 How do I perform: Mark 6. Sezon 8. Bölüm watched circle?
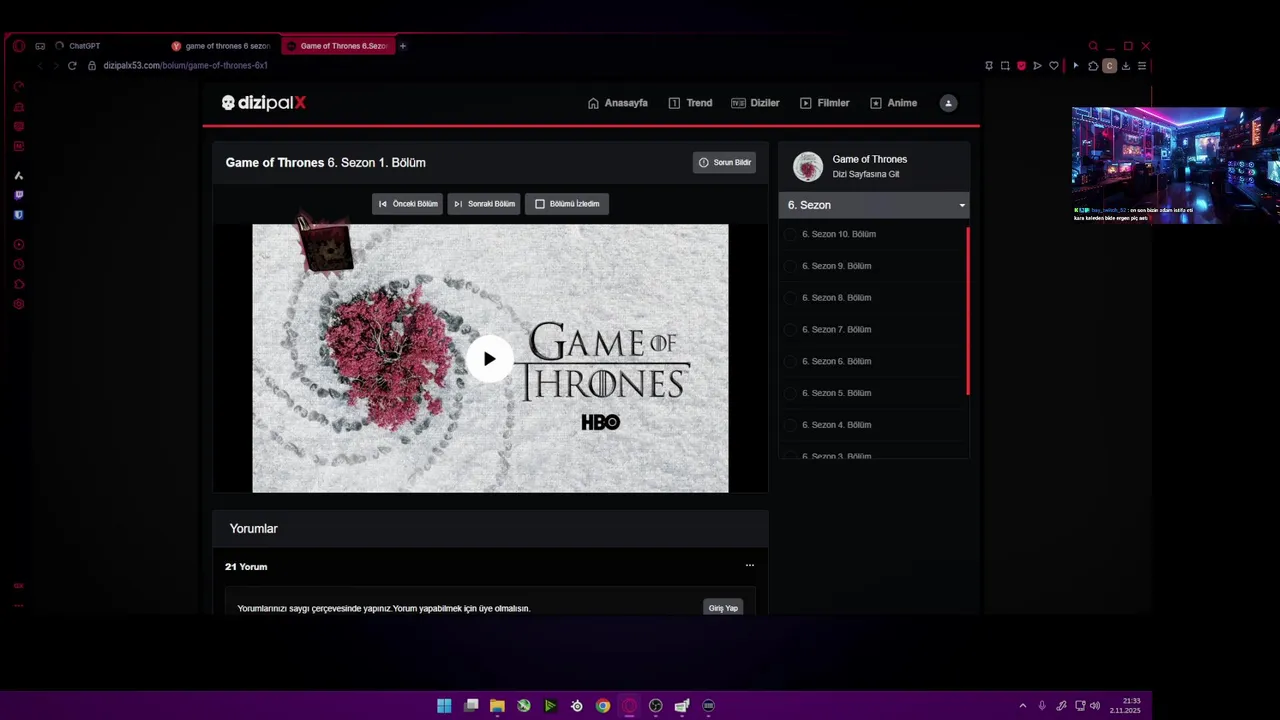(790, 298)
